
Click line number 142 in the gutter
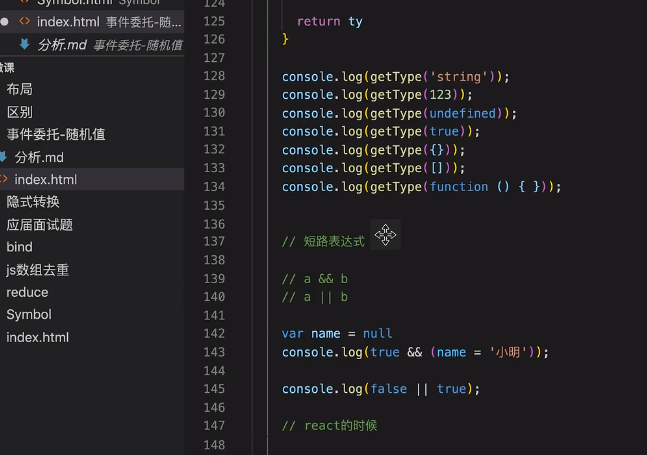pyautogui.click(x=214, y=333)
